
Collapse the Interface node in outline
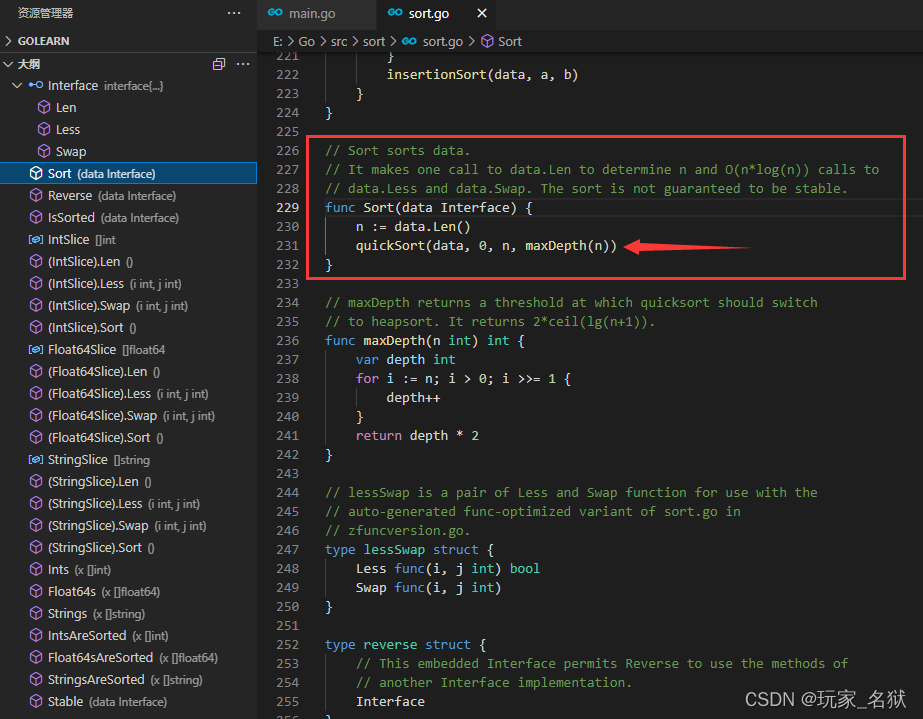(18, 85)
